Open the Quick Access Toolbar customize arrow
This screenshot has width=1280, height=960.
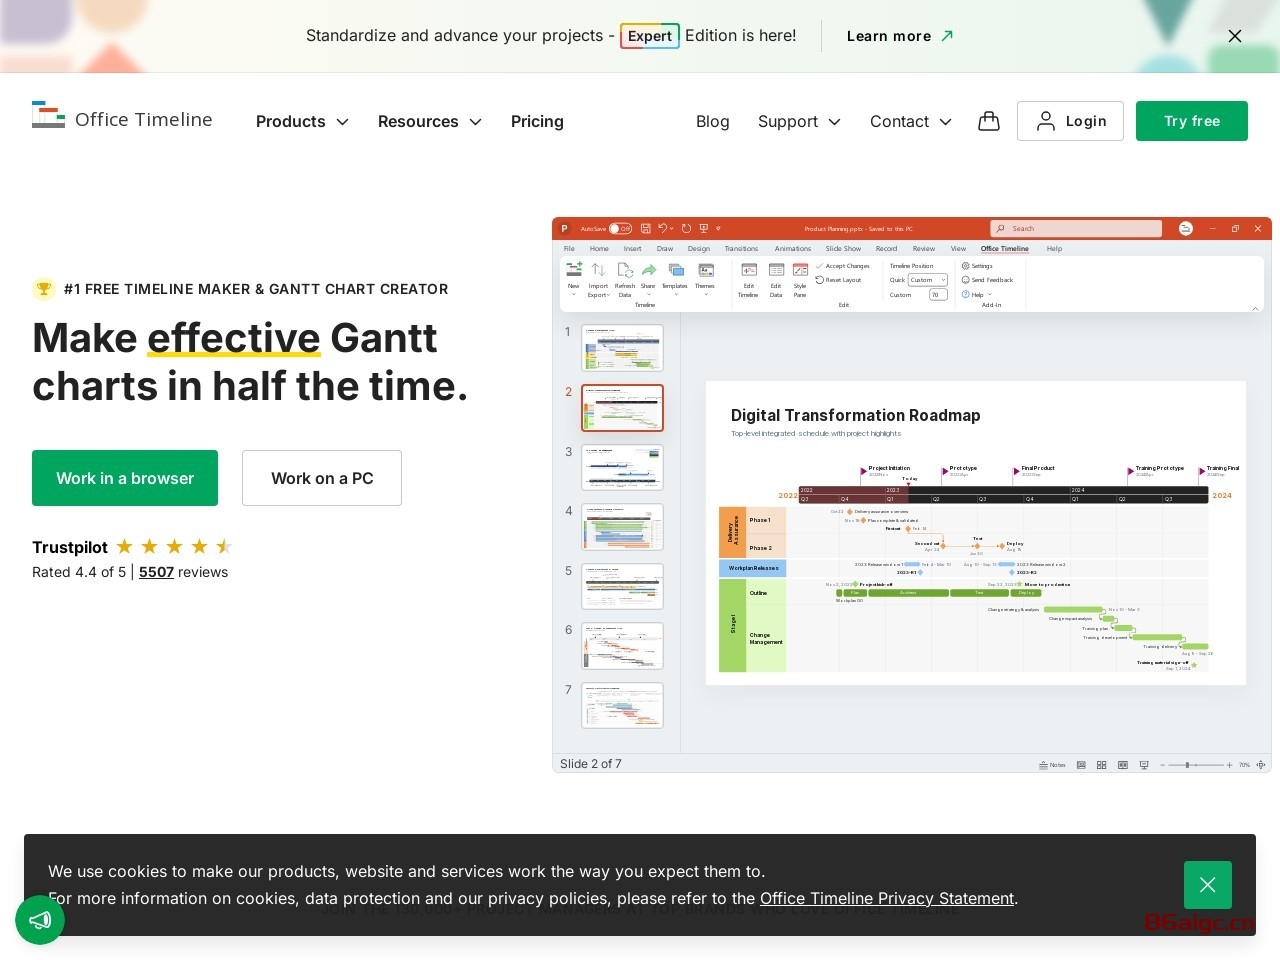pyautogui.click(x=718, y=229)
